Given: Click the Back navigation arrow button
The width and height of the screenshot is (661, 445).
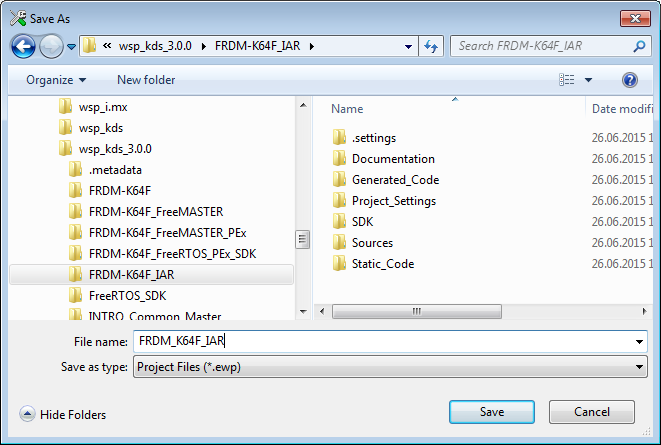Looking at the screenshot, I should point(24,46).
